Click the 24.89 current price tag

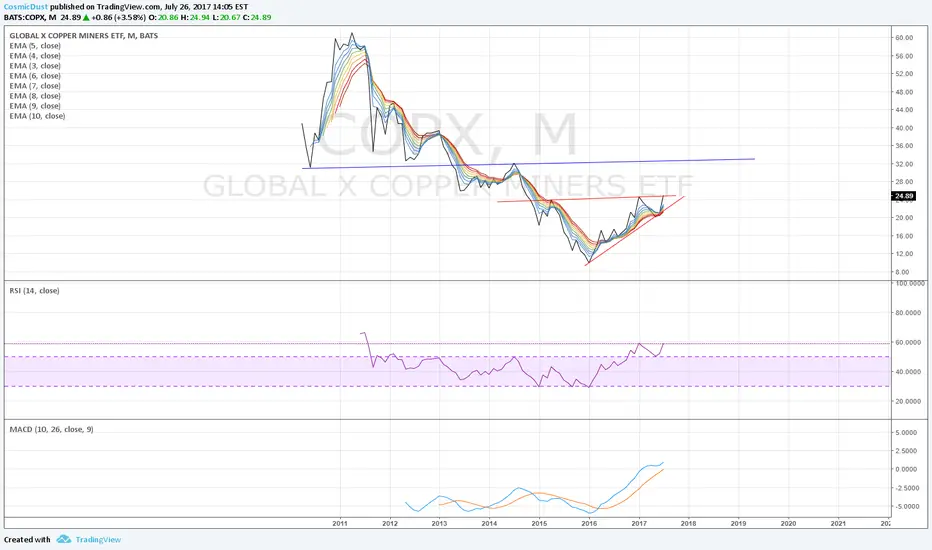pyautogui.click(x=903, y=196)
